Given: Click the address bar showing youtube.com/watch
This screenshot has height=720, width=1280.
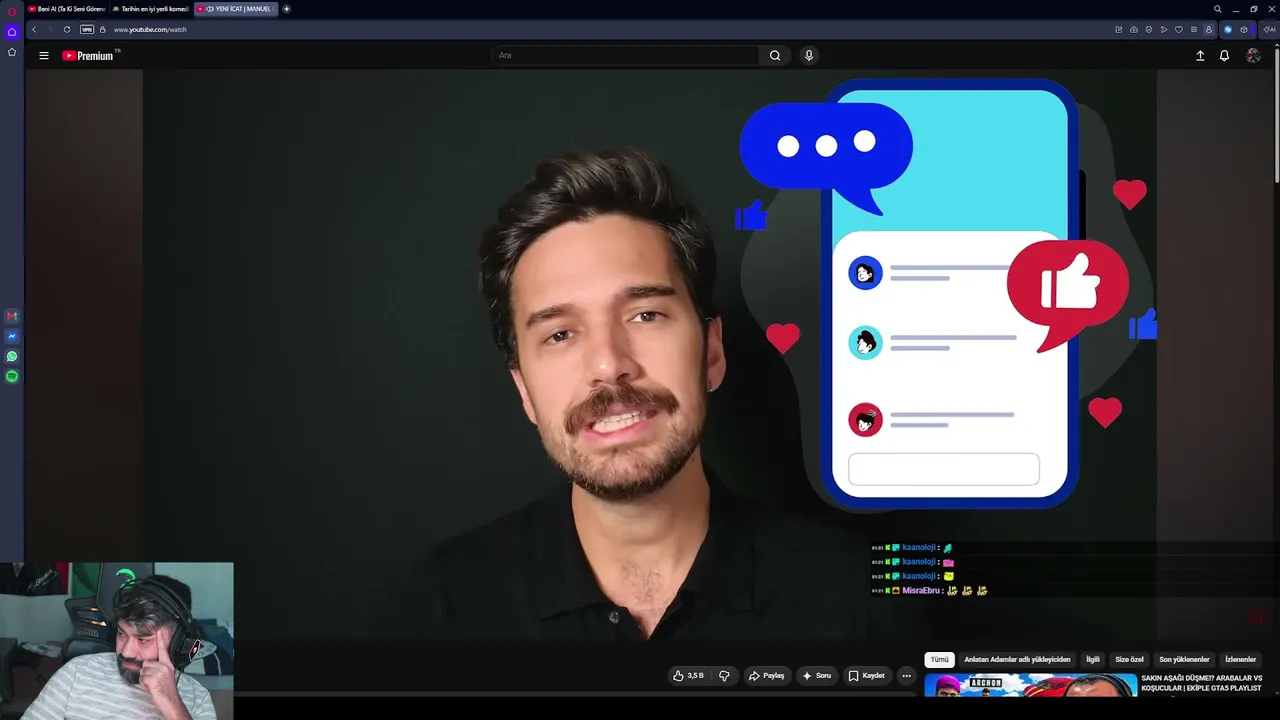Looking at the screenshot, I should (150, 30).
